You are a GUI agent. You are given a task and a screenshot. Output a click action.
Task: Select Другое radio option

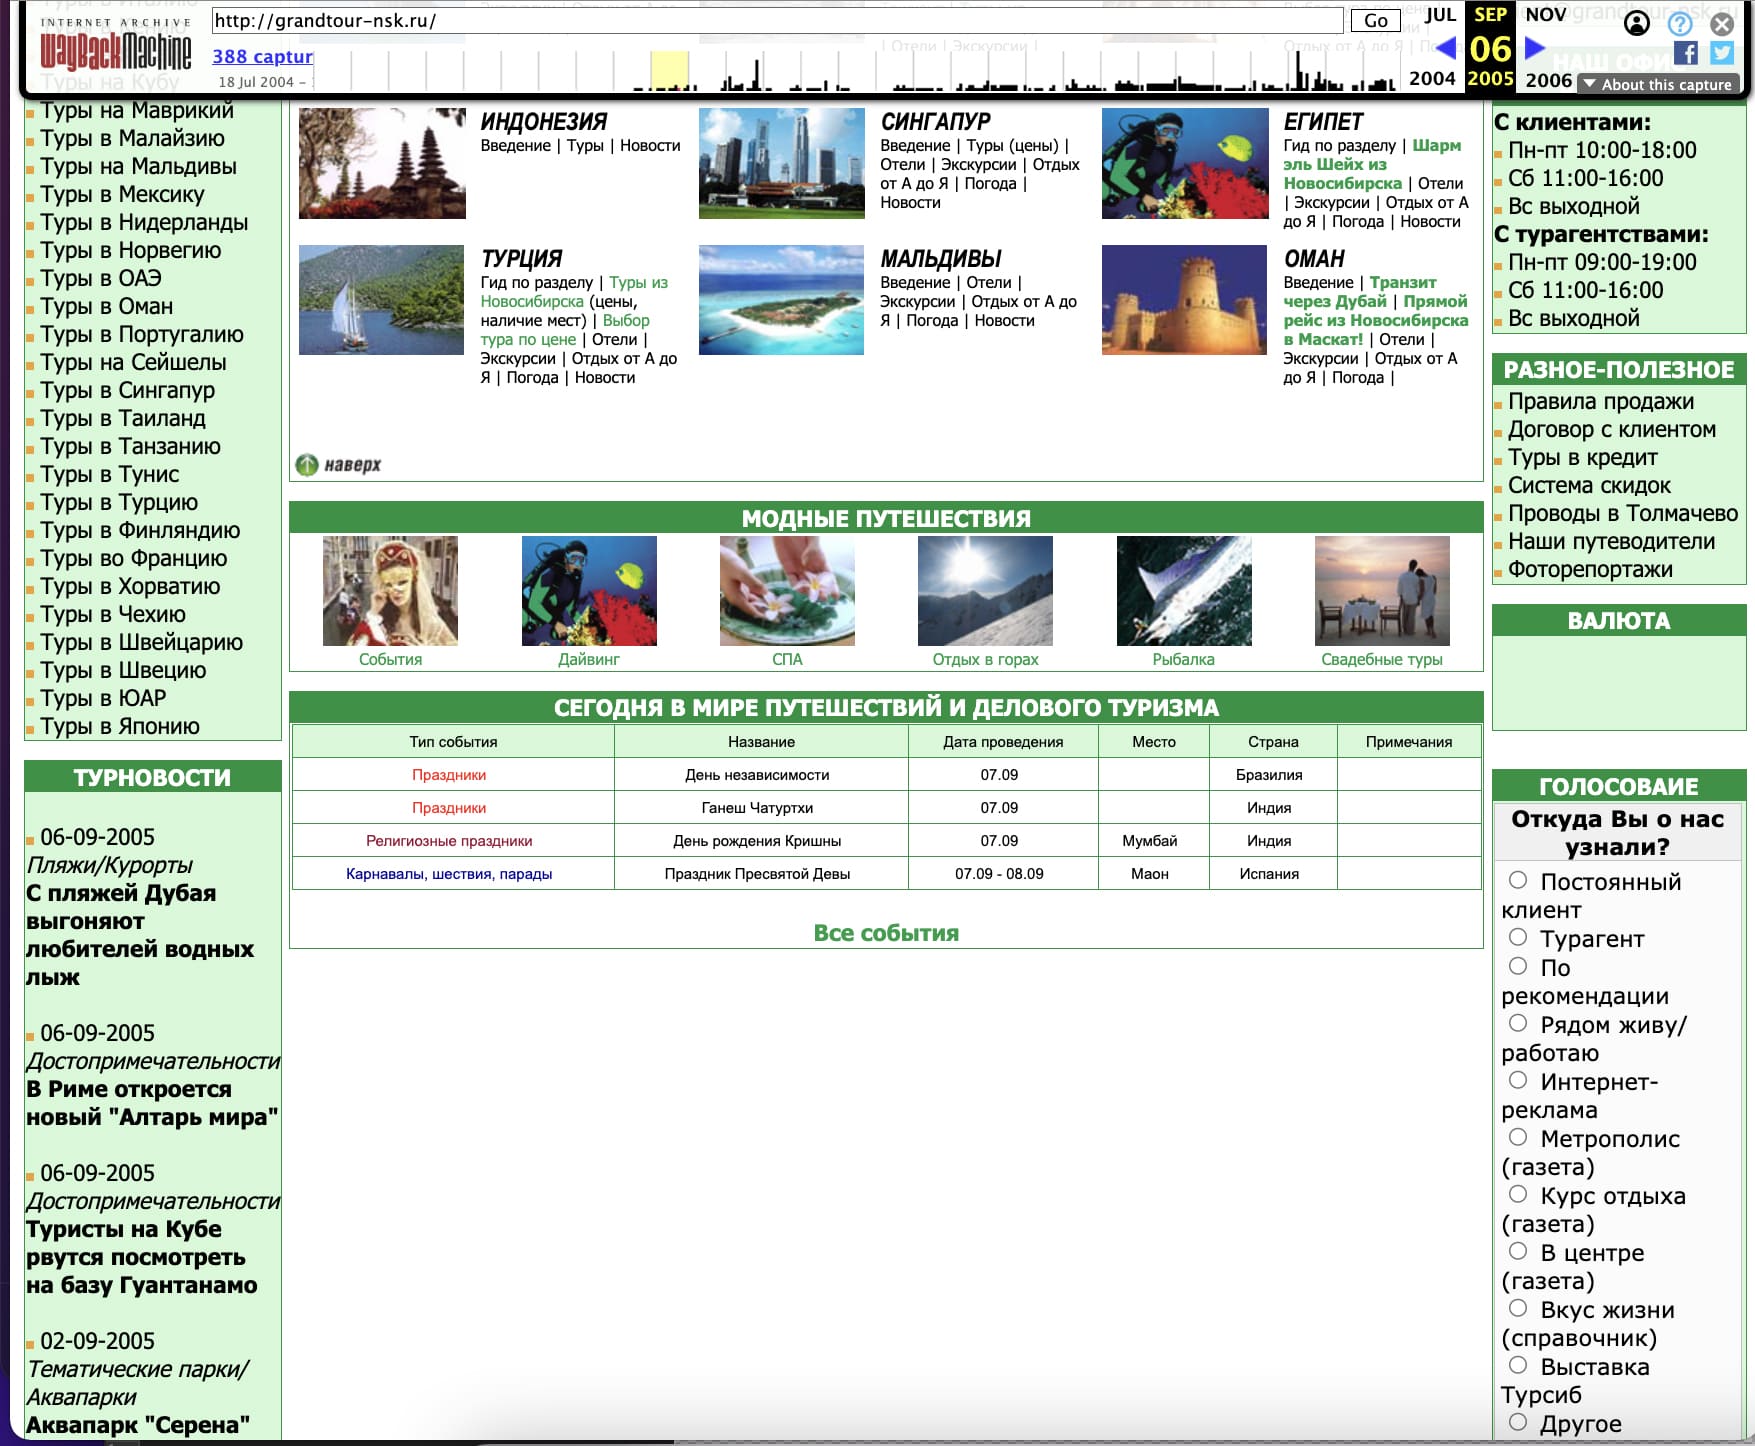pyautogui.click(x=1518, y=1422)
